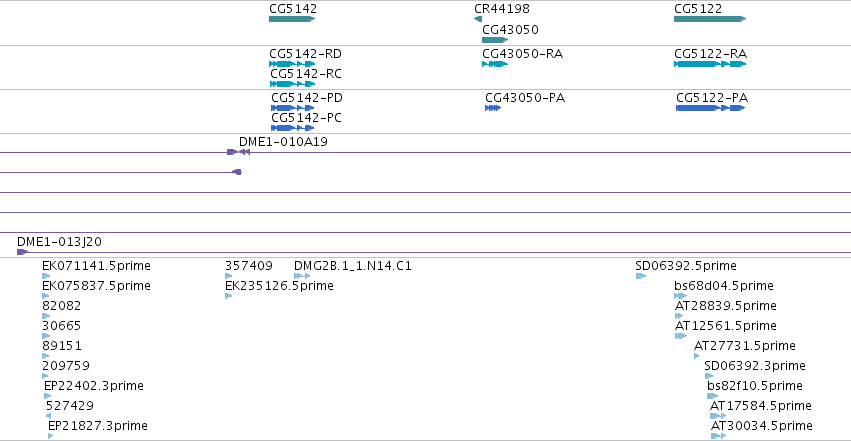This screenshot has width=851, height=441.
Task: Open transcript CG43050-RA
Action: tap(522, 54)
